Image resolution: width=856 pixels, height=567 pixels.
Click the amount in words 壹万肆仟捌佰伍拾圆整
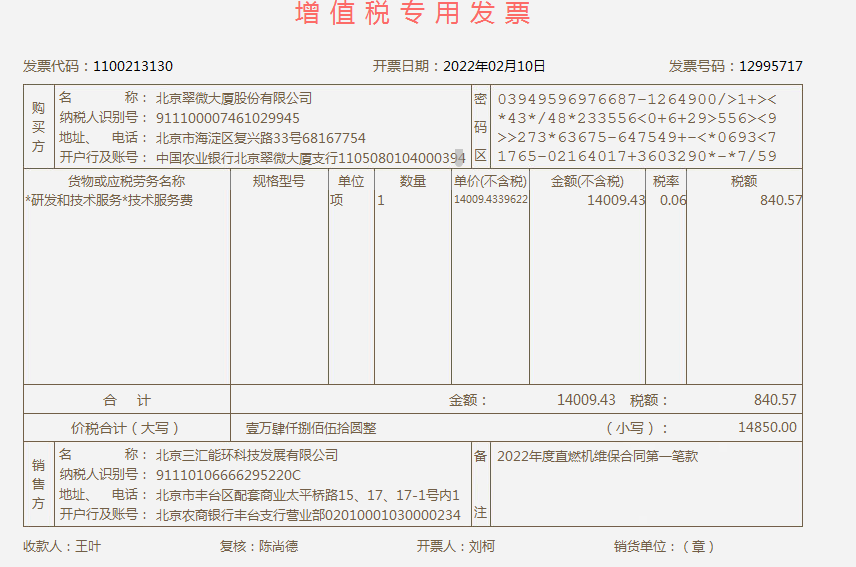pos(311,428)
